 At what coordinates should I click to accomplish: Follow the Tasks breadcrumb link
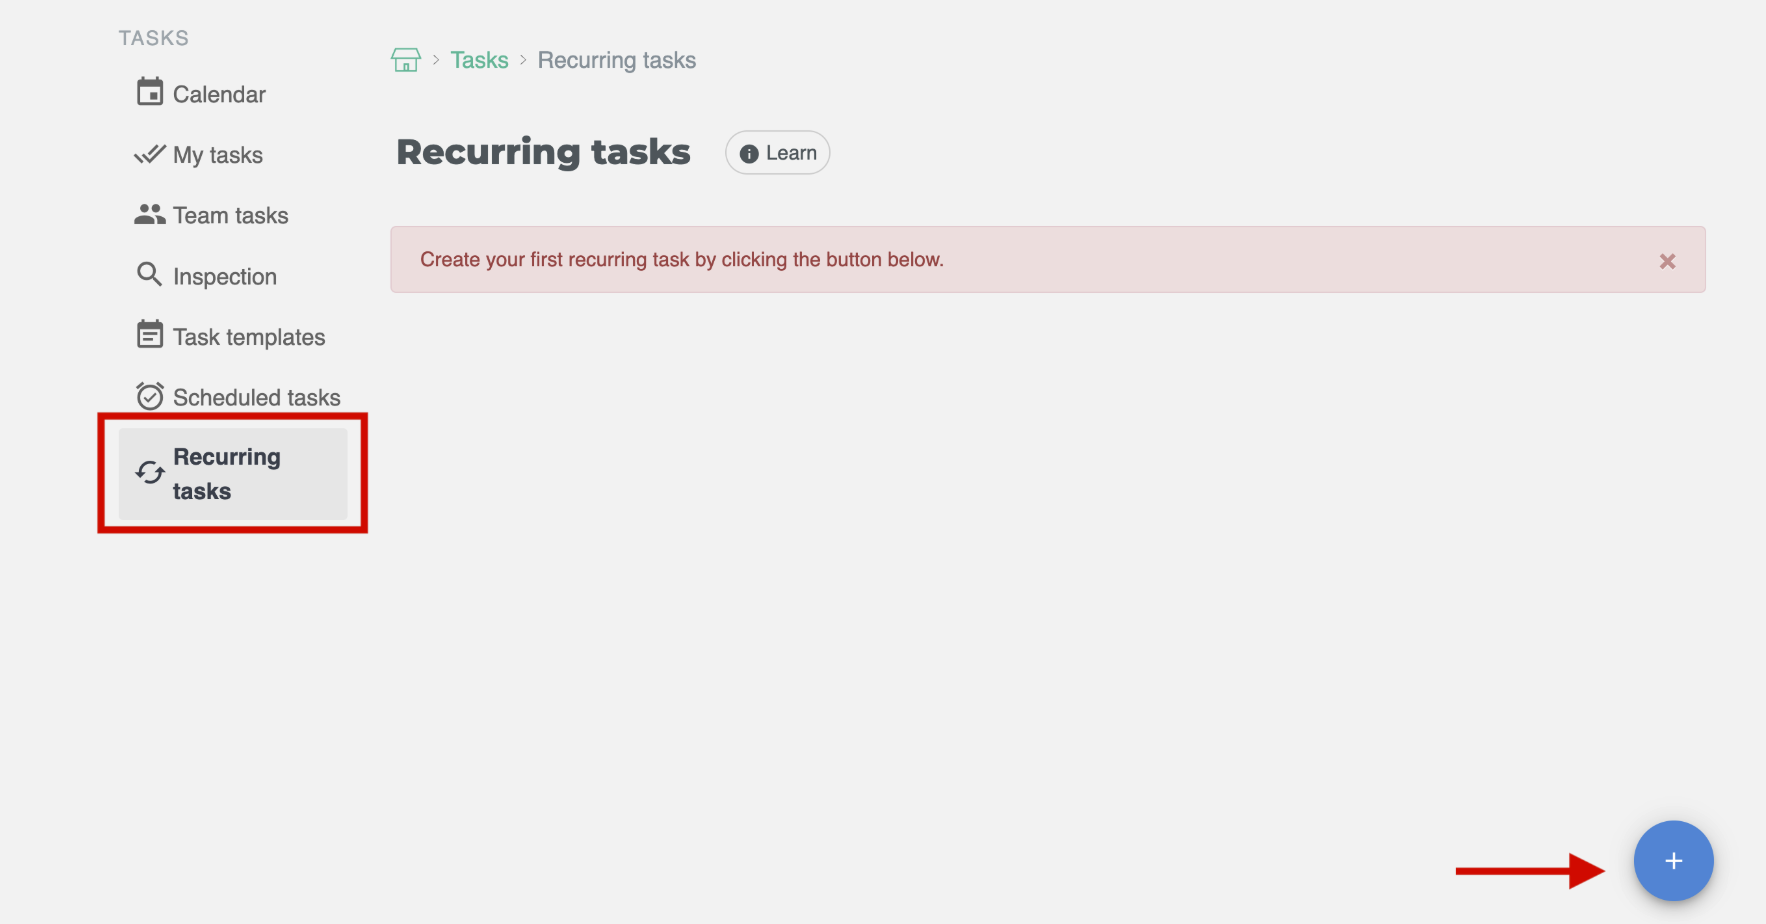pyautogui.click(x=480, y=59)
